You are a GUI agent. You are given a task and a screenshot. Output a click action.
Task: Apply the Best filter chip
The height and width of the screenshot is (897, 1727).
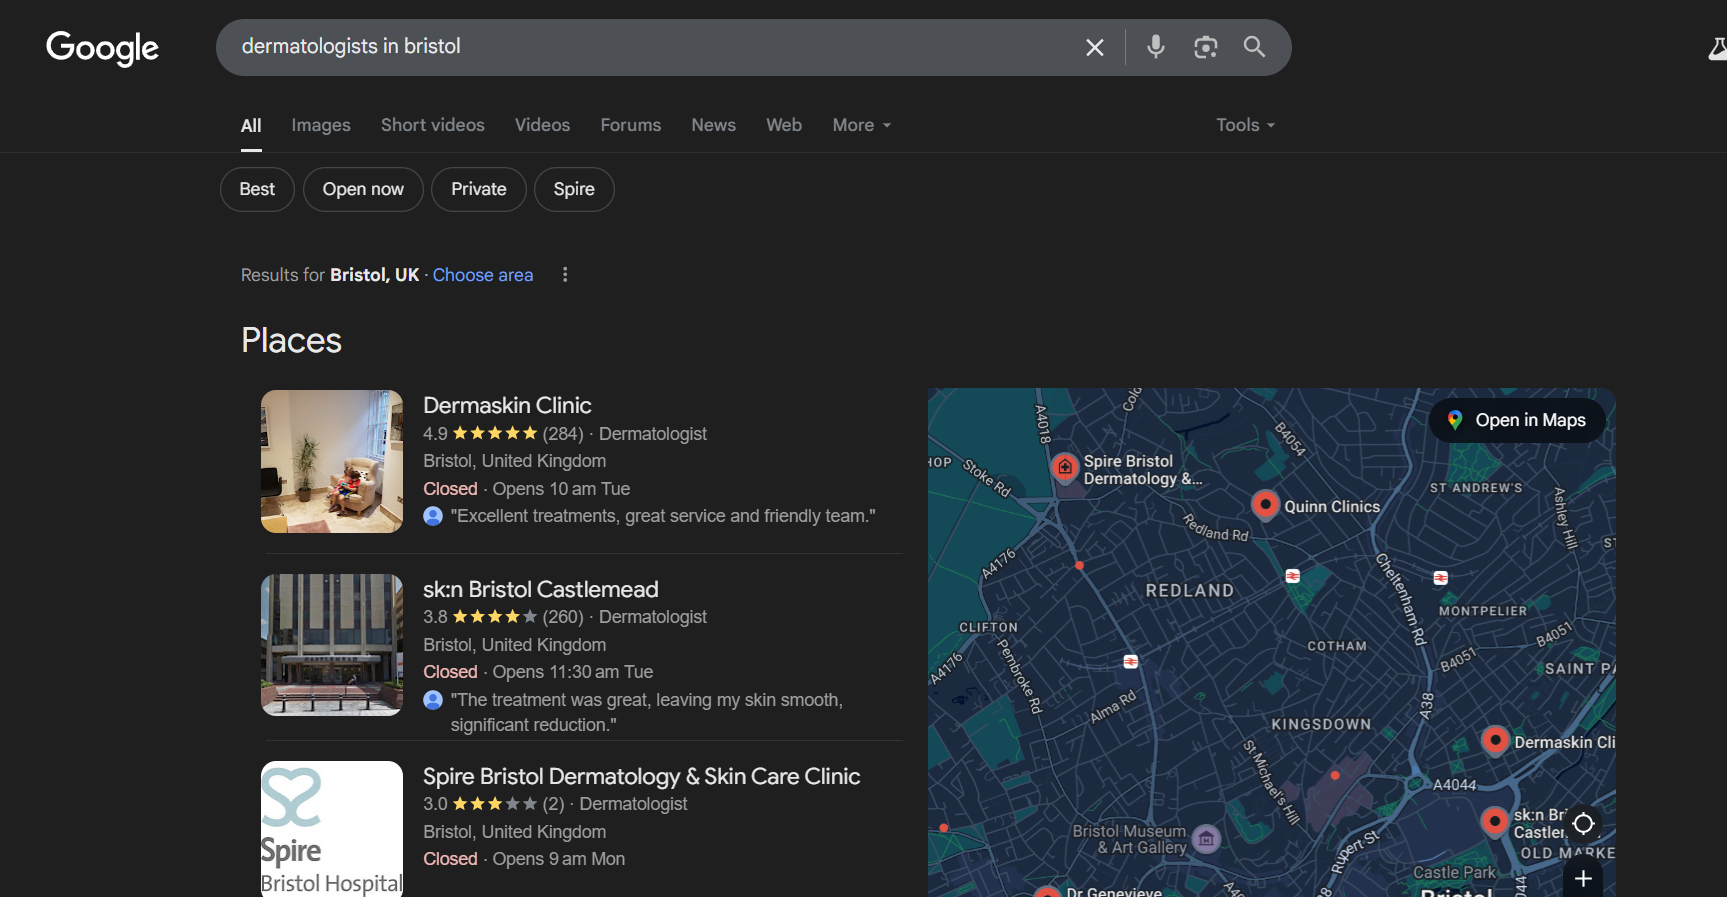(x=257, y=189)
